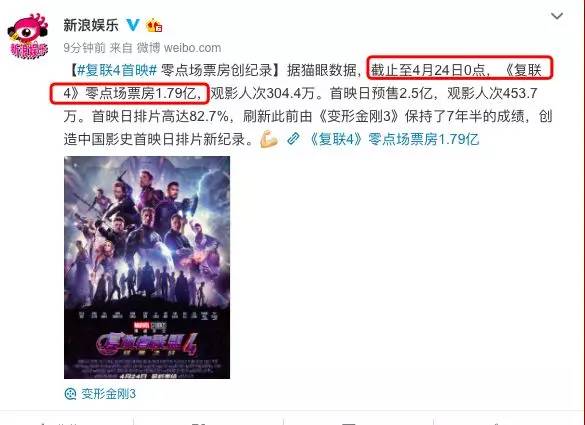Click the 微博 weibo.com source link
The width and height of the screenshot is (585, 425).
coord(179,48)
